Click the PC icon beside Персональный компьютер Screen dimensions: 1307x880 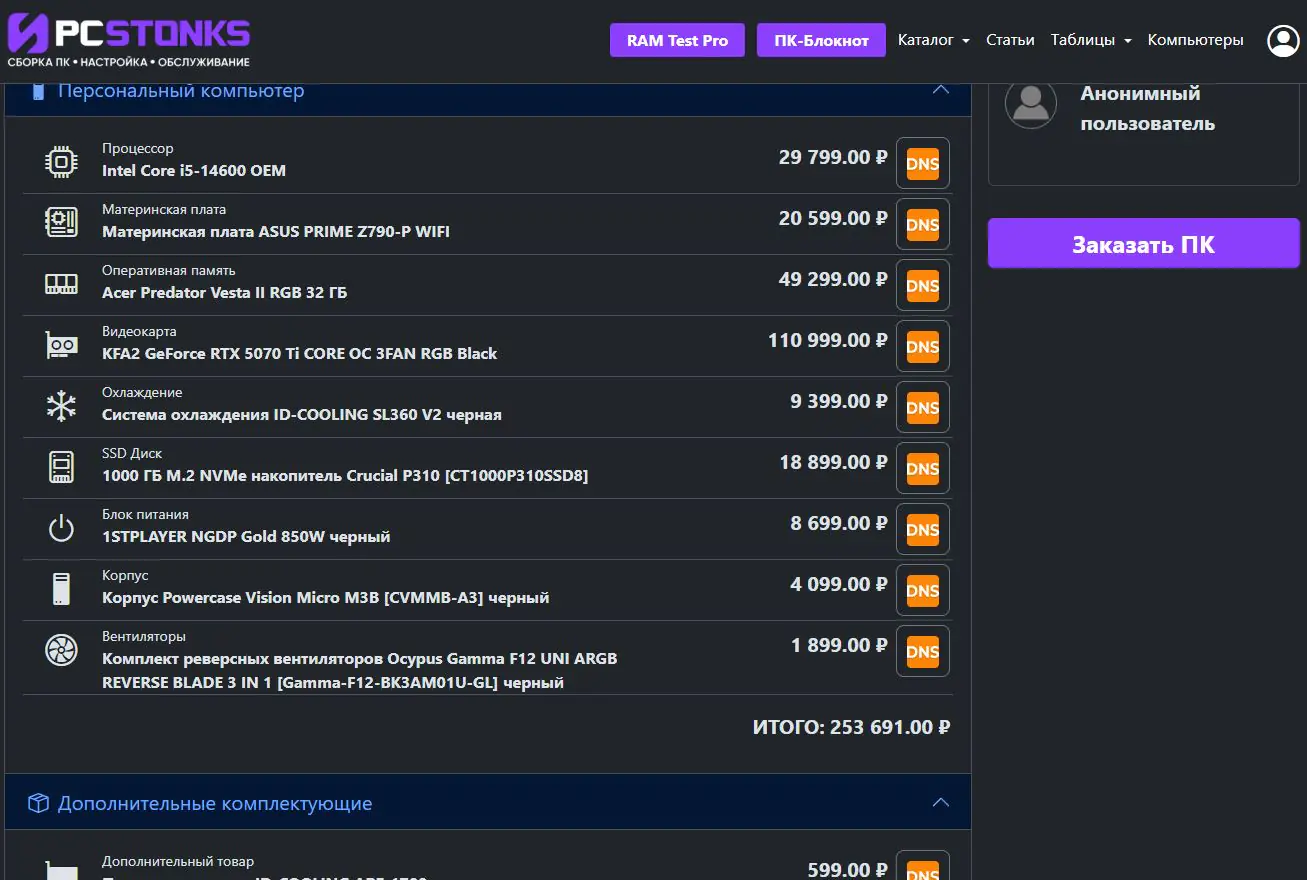[x=39, y=91]
